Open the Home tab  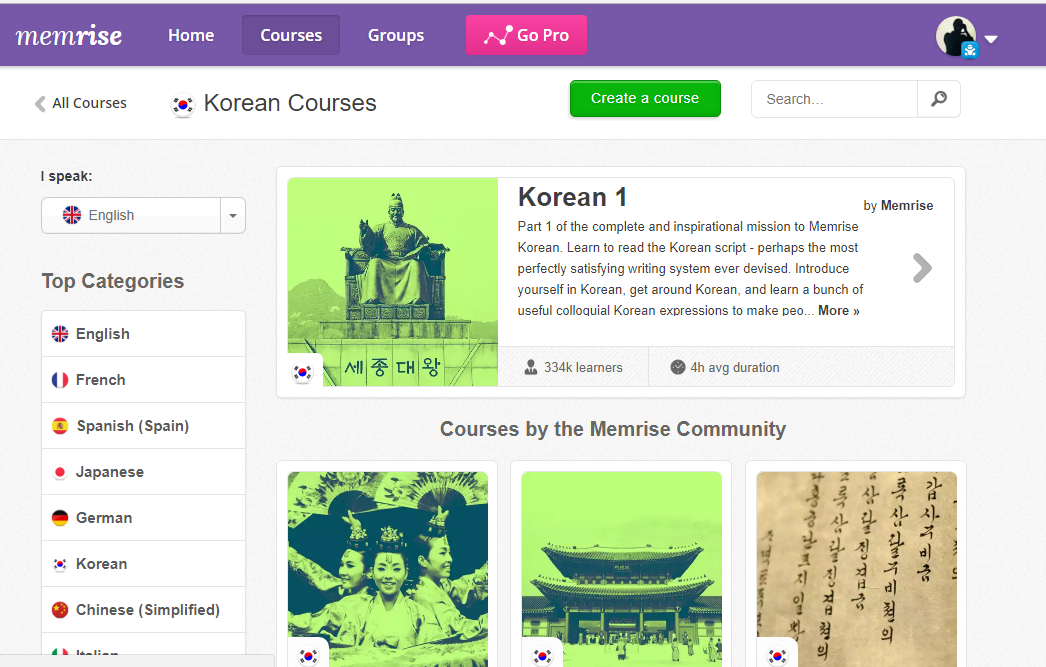click(191, 35)
